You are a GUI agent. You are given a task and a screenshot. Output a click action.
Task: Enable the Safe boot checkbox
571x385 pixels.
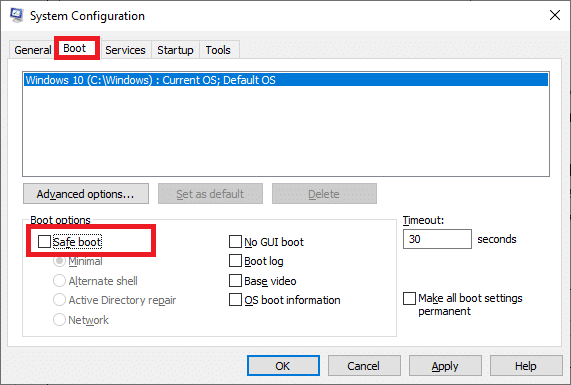tap(44, 241)
